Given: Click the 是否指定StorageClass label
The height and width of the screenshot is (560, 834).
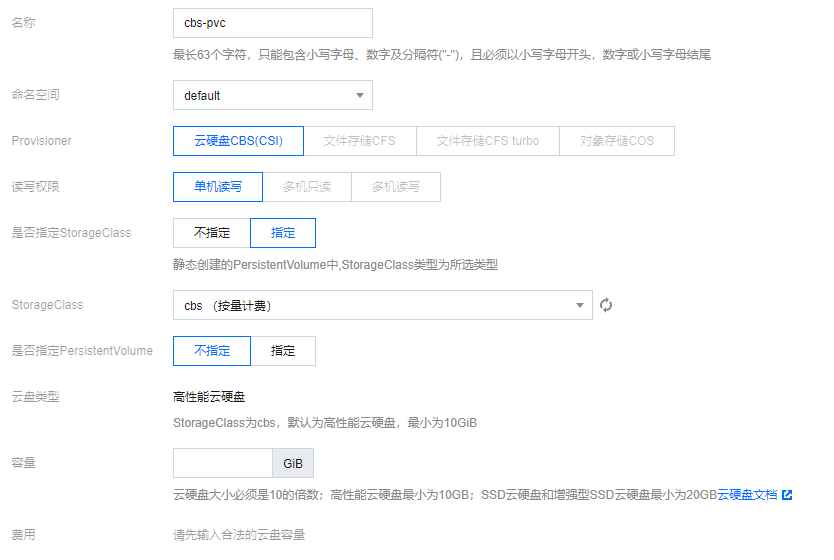Looking at the screenshot, I should tap(71, 233).
